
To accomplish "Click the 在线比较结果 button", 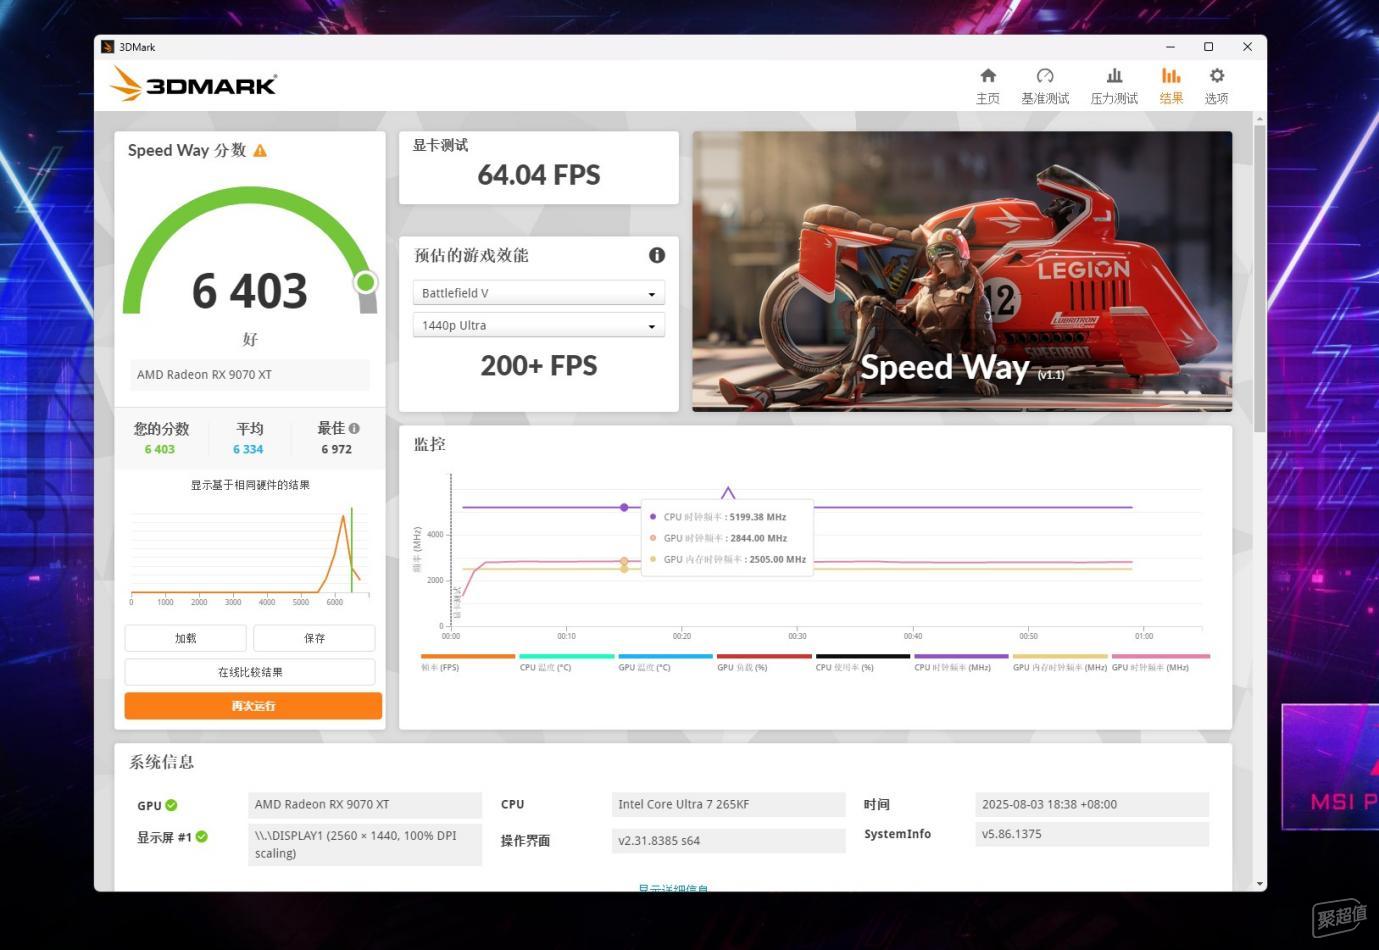I will coord(250,672).
